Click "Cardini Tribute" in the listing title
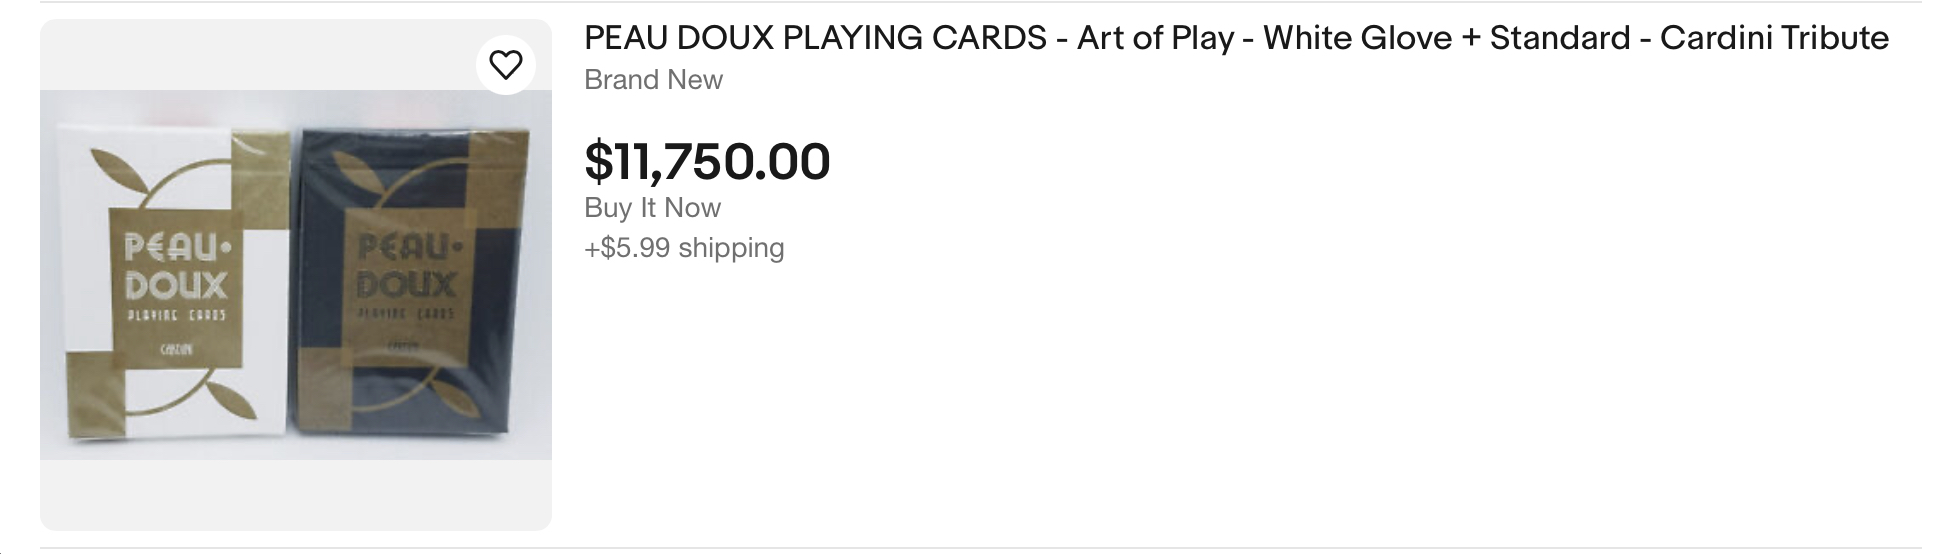 [x=1774, y=38]
